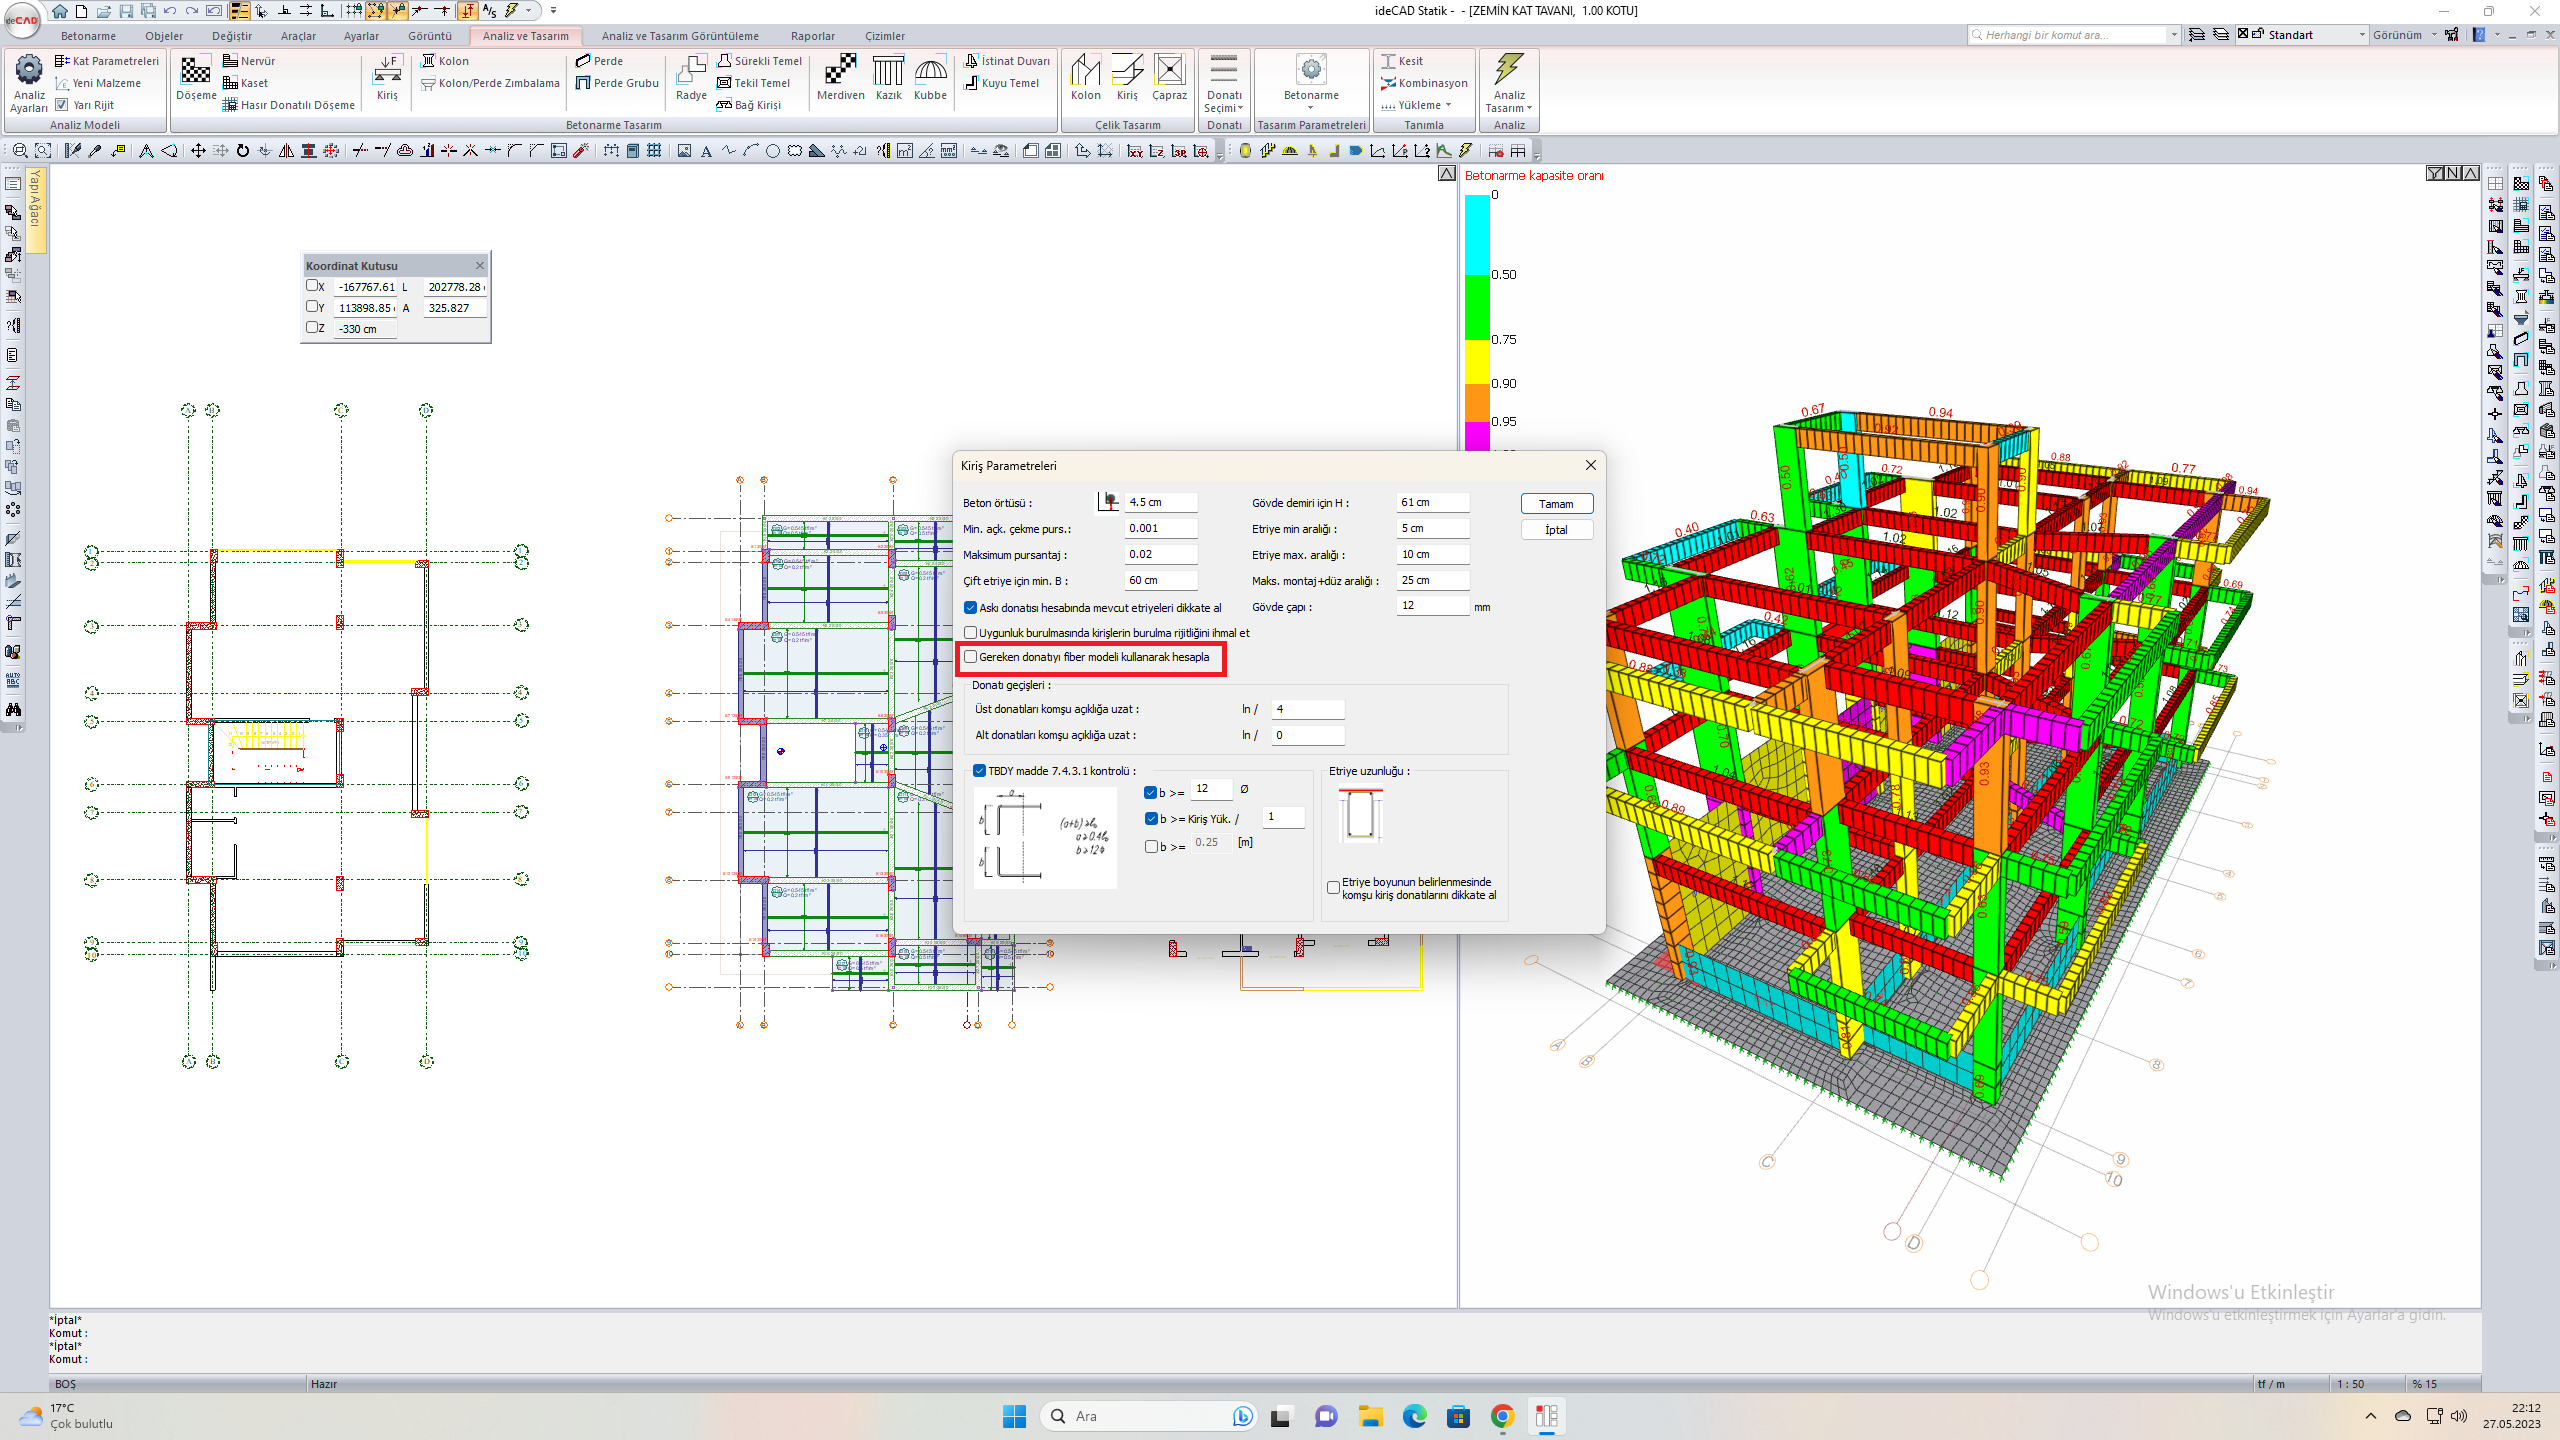
Task: Click the Tekil Temel tool
Action: pos(753,83)
